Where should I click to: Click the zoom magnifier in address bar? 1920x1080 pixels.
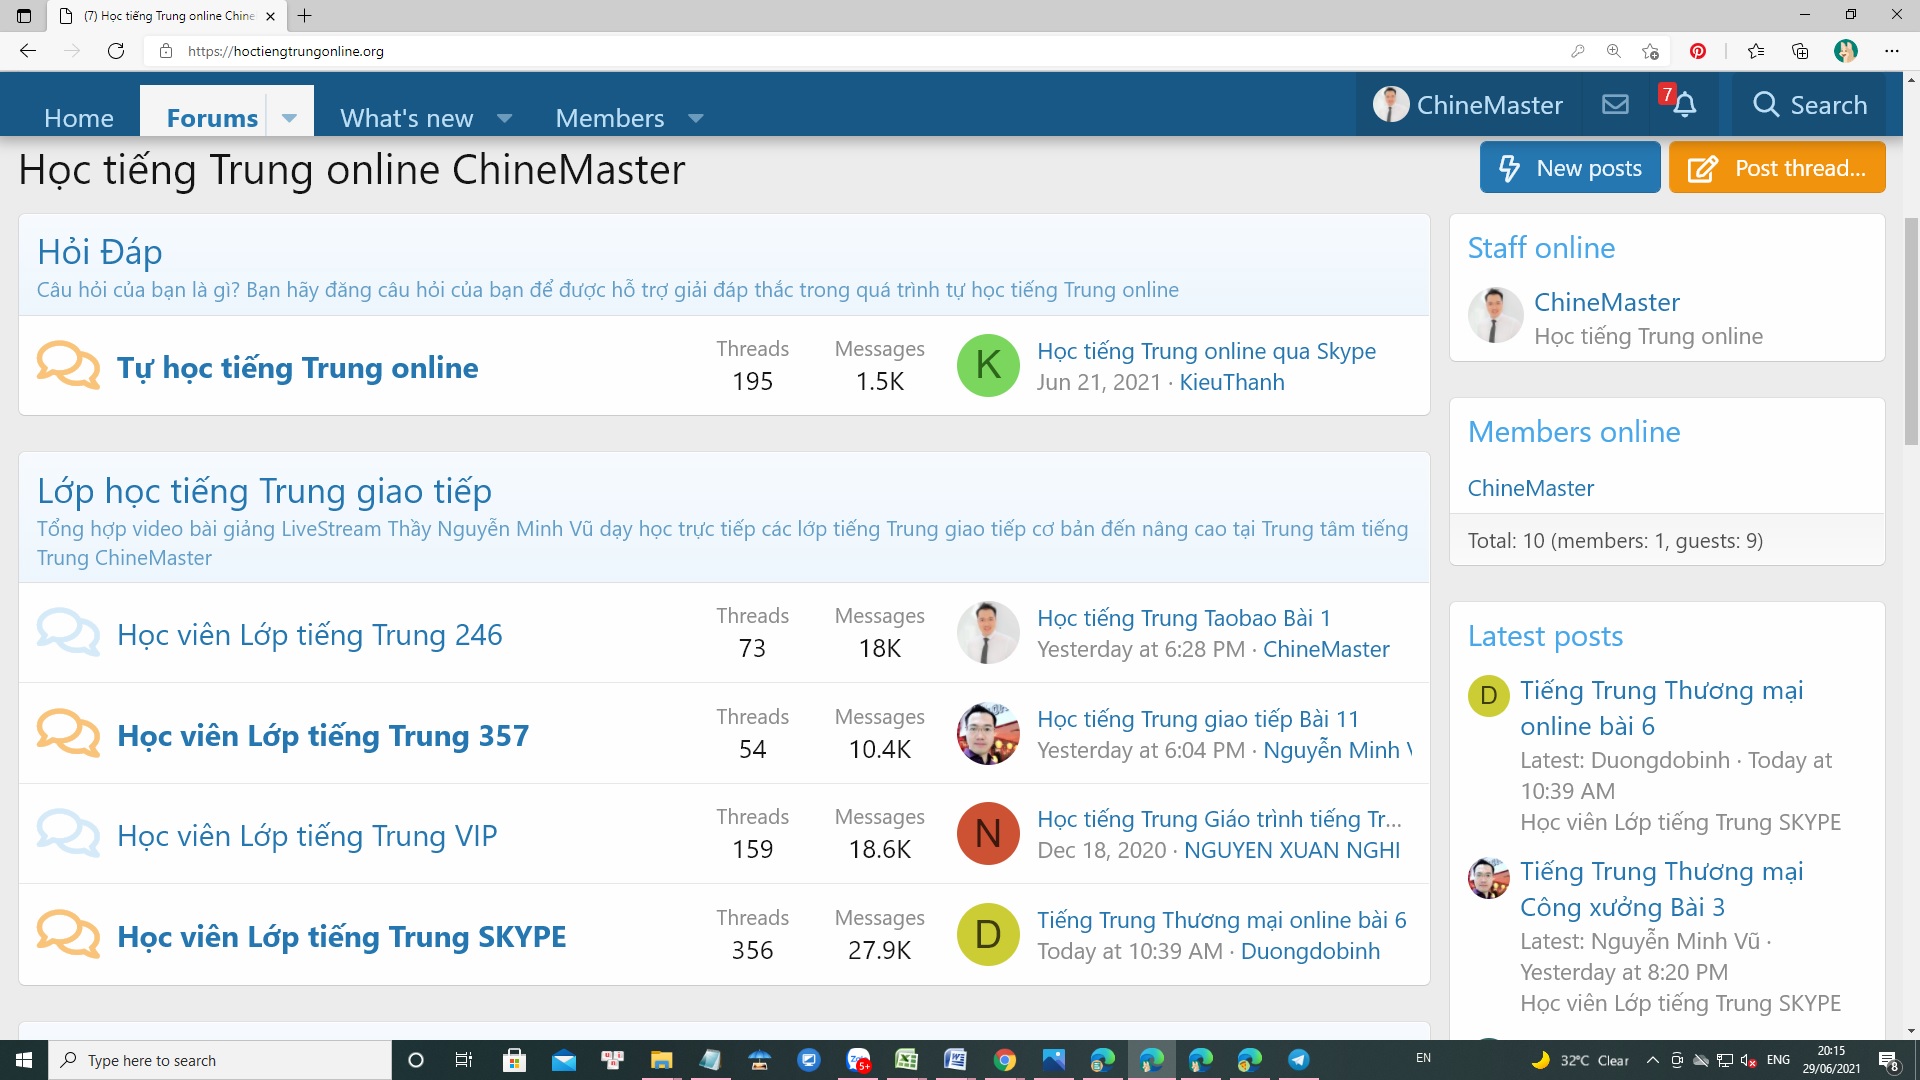tap(1613, 51)
